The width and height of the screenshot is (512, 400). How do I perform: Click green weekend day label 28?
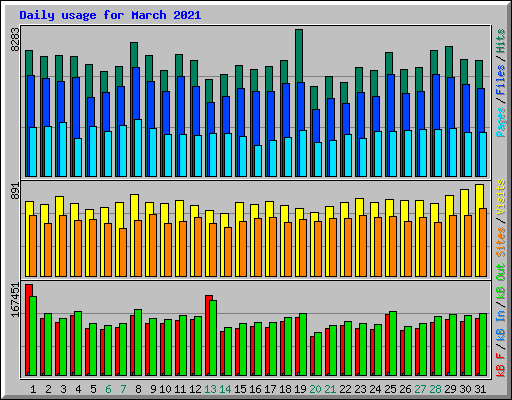(435, 389)
